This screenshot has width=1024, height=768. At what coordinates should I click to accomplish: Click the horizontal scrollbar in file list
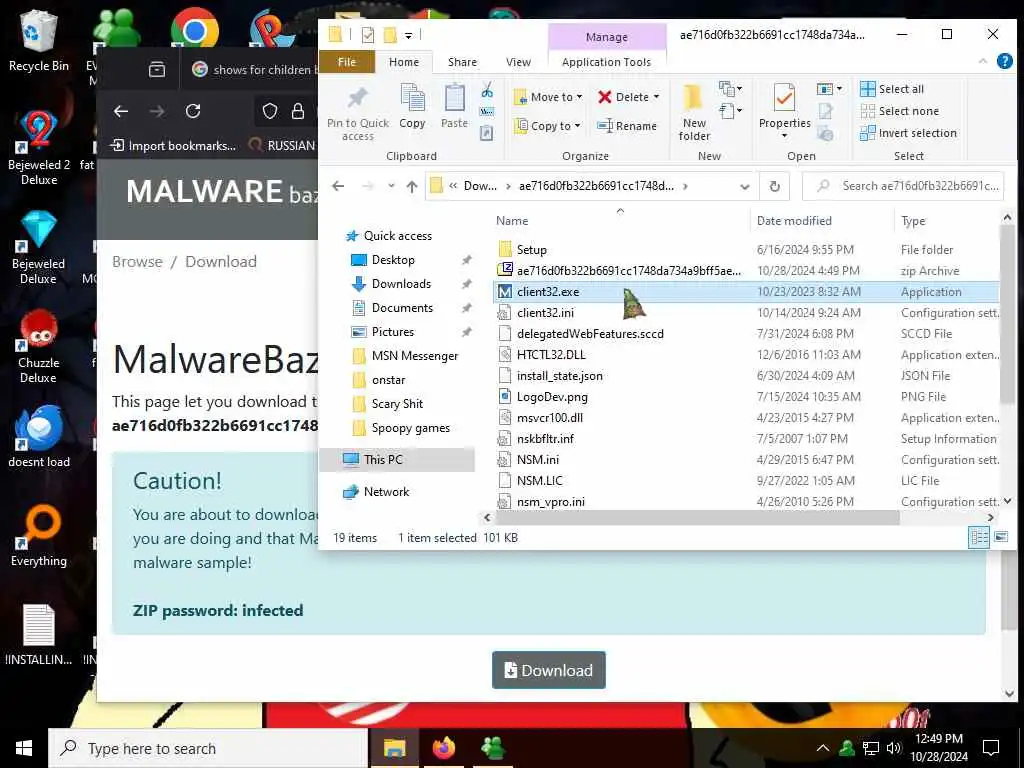[697, 518]
